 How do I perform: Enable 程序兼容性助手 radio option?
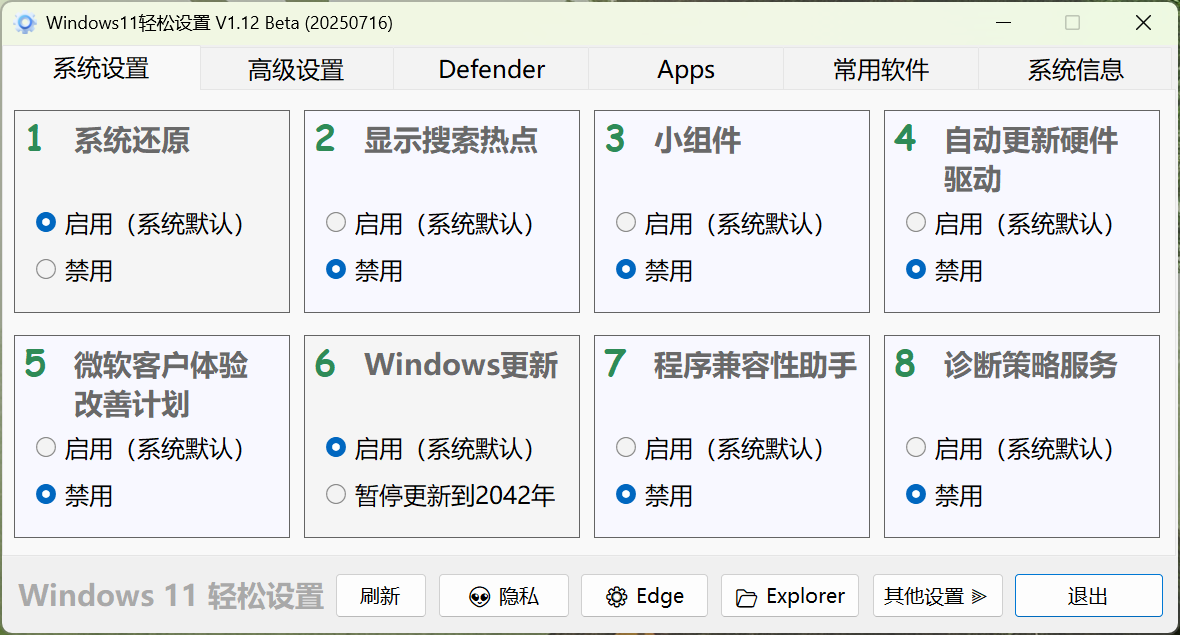point(626,448)
